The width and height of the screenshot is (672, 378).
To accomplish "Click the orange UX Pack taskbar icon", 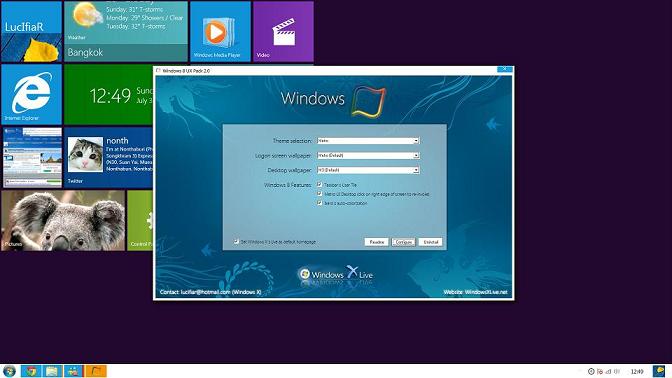I will click(x=96, y=371).
